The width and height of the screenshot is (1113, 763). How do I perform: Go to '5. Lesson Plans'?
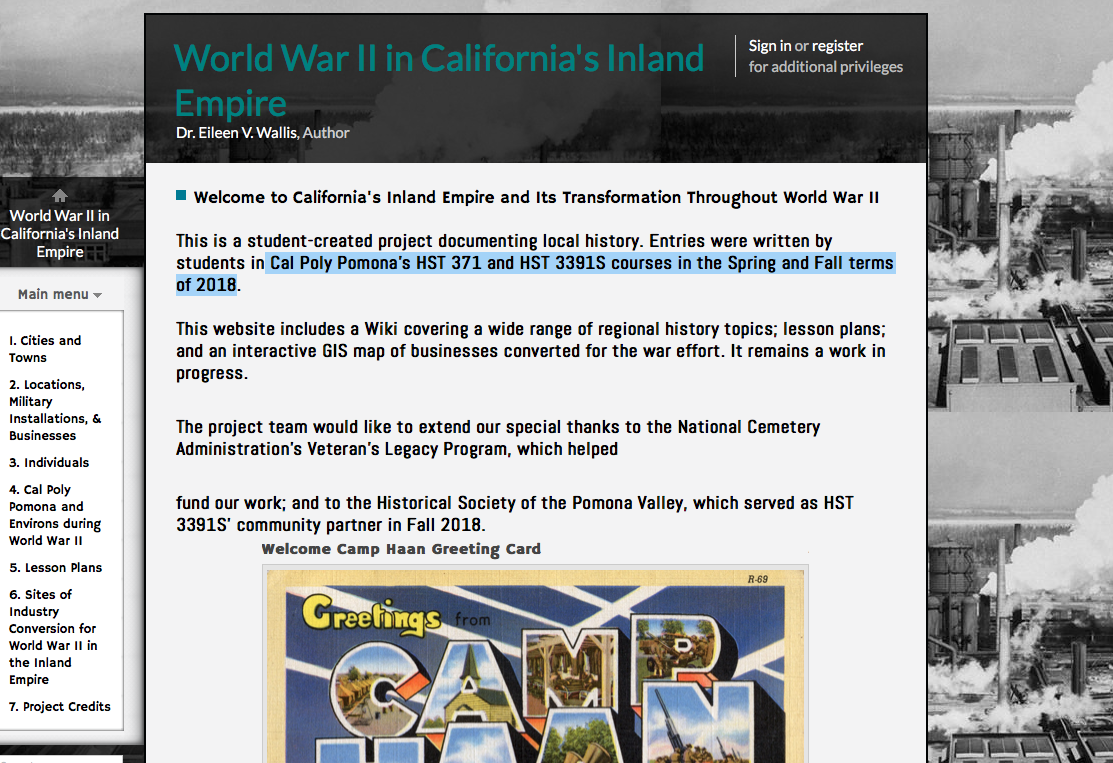pyautogui.click(x=55, y=567)
